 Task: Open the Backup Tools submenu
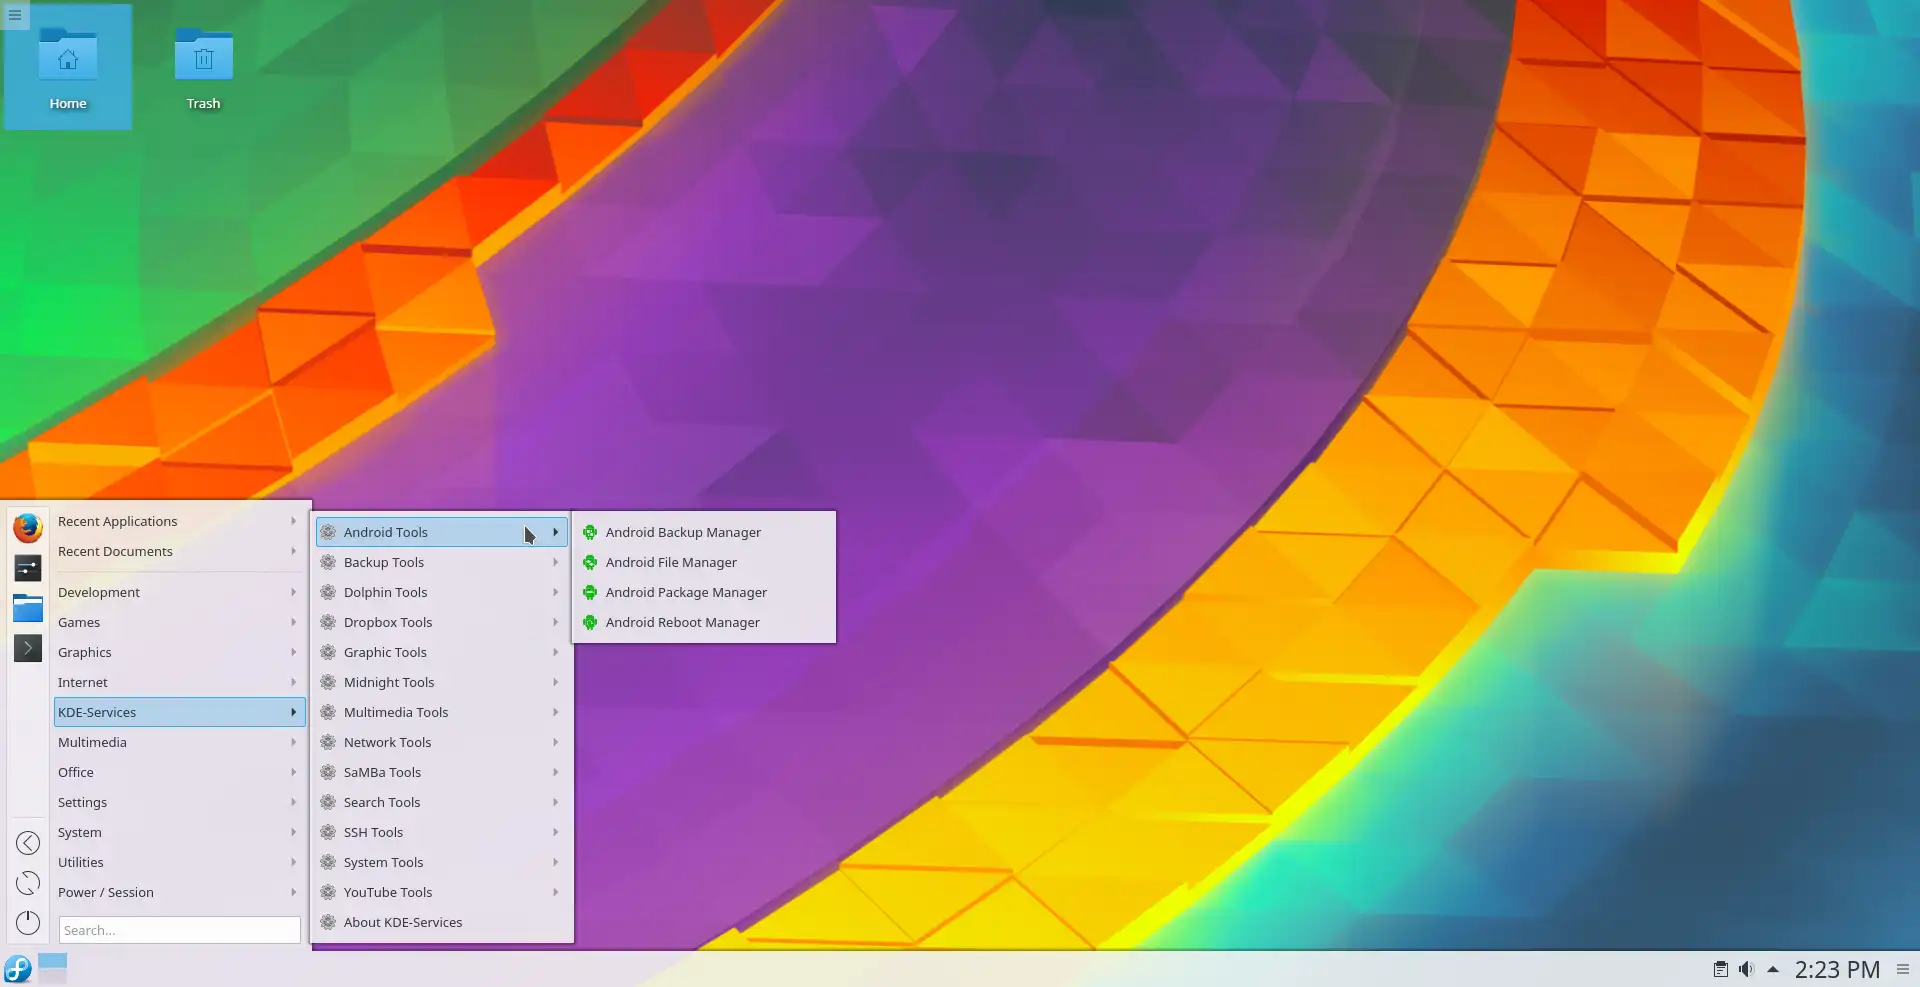(442, 562)
